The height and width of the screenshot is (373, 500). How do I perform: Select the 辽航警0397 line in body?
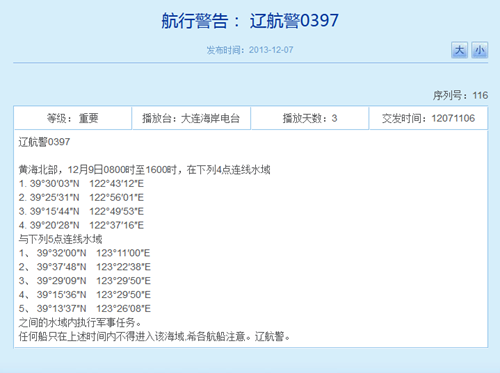click(x=44, y=142)
